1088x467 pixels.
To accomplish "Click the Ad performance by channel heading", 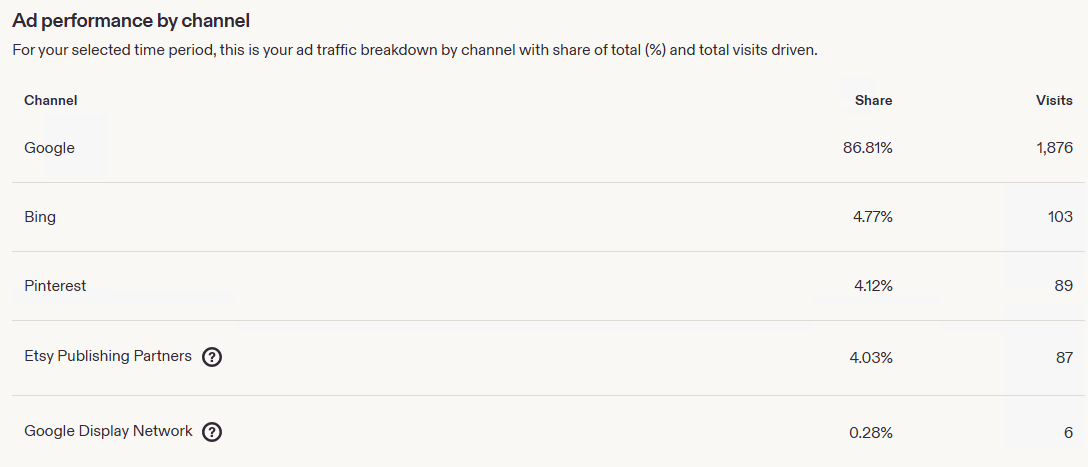I will click(131, 22).
